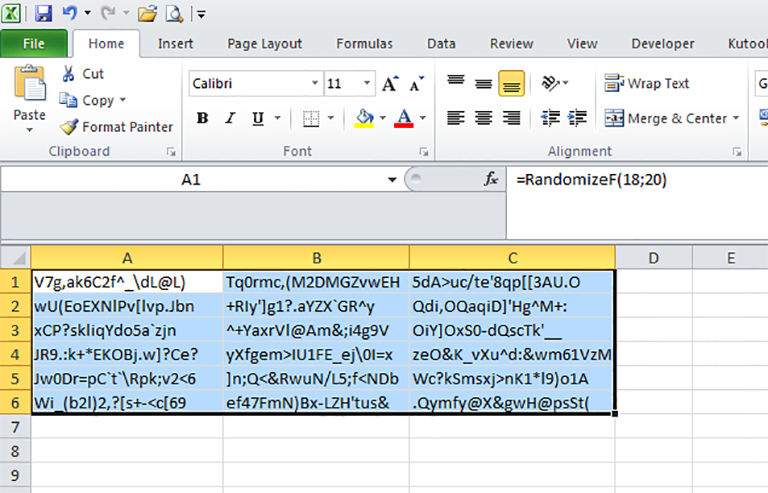768x493 pixels.
Task: Expand the Merge & Center dropdown arrow
Action: tap(737, 118)
